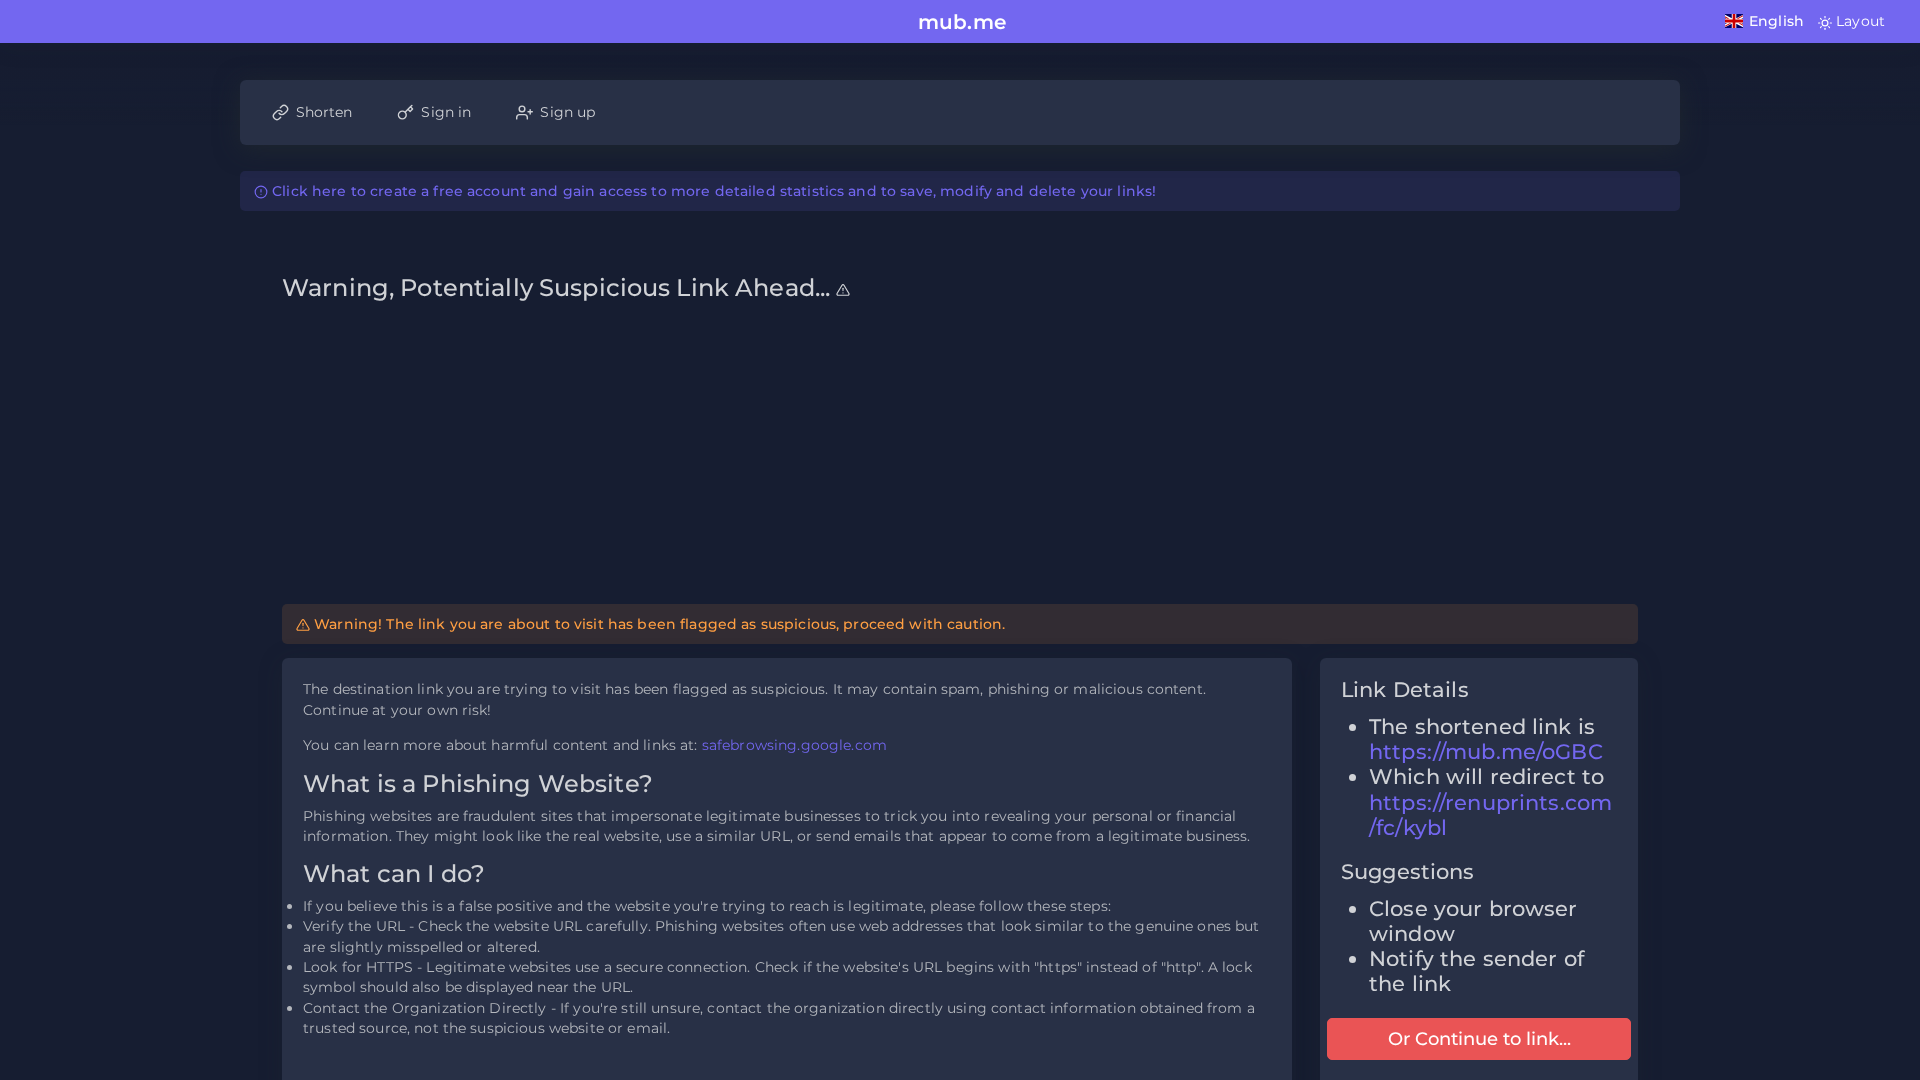Viewport: 1920px width, 1080px height.
Task: Open the safebrowsing.google.com link
Action: (x=793, y=745)
